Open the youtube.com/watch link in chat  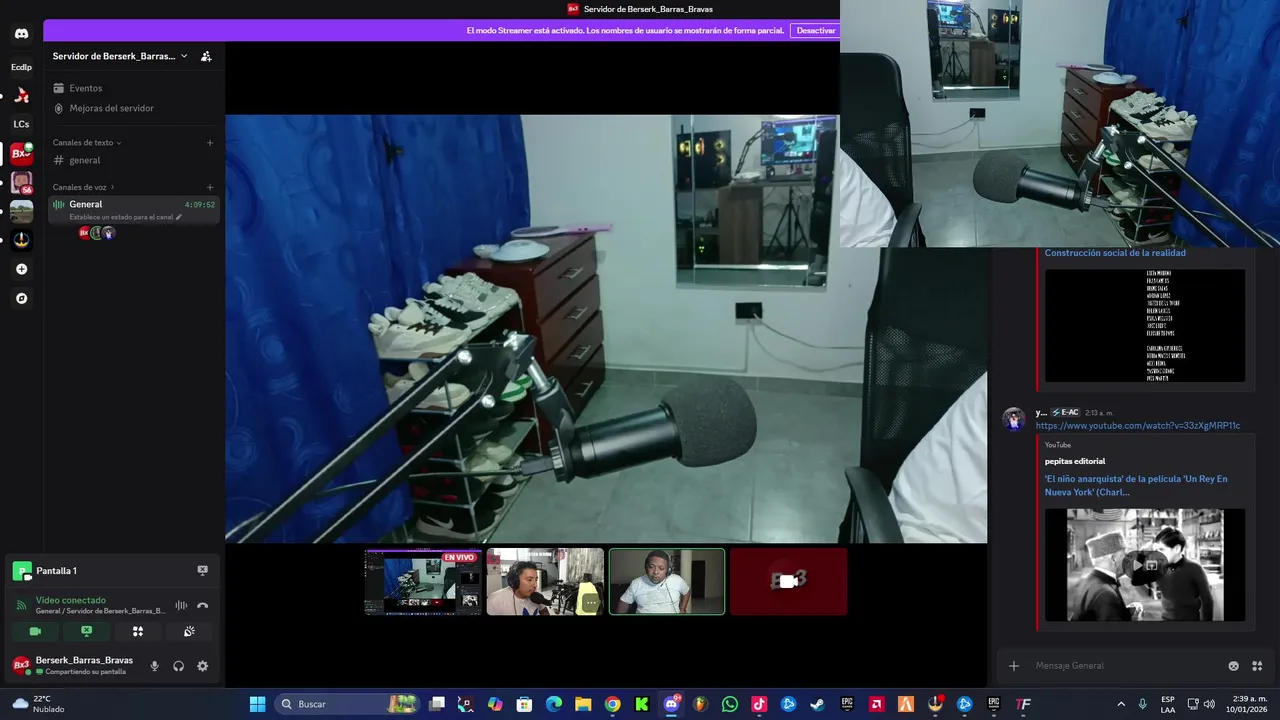pyautogui.click(x=1138, y=426)
